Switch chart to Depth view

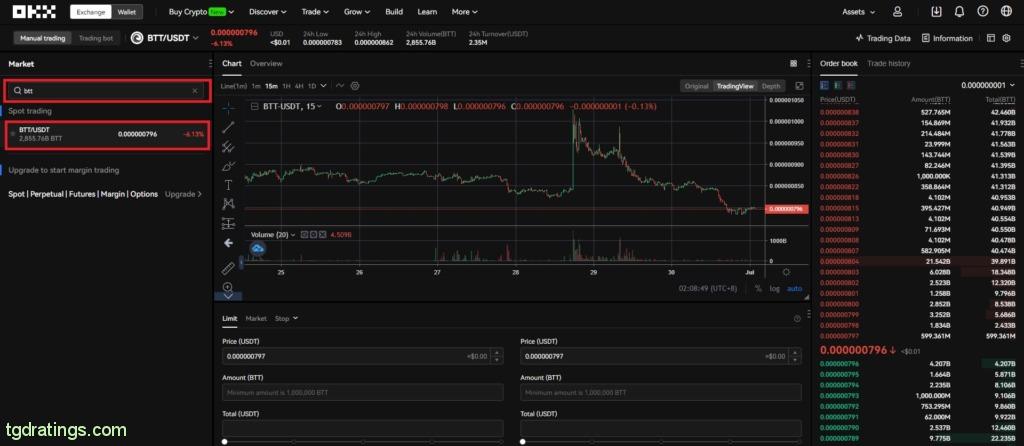[x=771, y=86]
